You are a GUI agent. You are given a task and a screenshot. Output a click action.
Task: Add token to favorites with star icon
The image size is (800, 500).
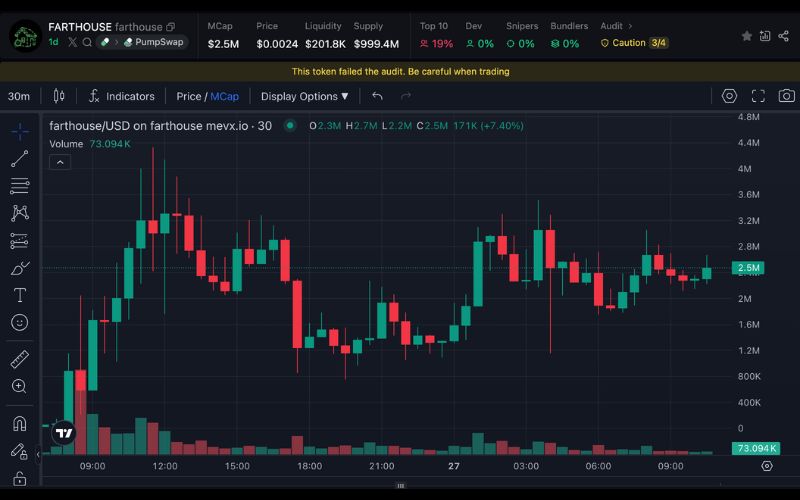pyautogui.click(x=746, y=36)
